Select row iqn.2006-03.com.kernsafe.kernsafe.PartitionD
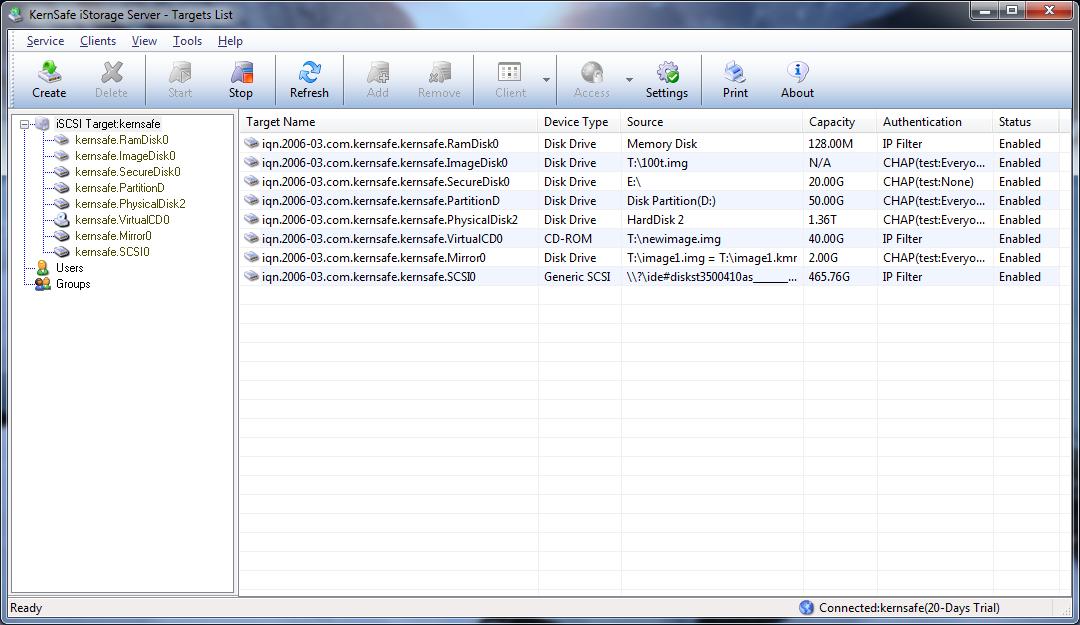The width and height of the screenshot is (1080, 625). (x=650, y=201)
